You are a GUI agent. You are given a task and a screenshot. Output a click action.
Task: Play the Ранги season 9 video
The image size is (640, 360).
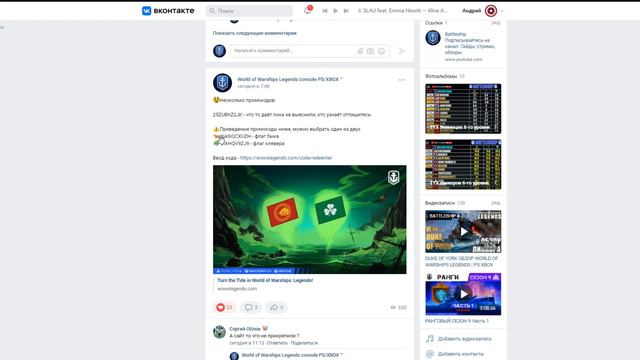click(463, 294)
